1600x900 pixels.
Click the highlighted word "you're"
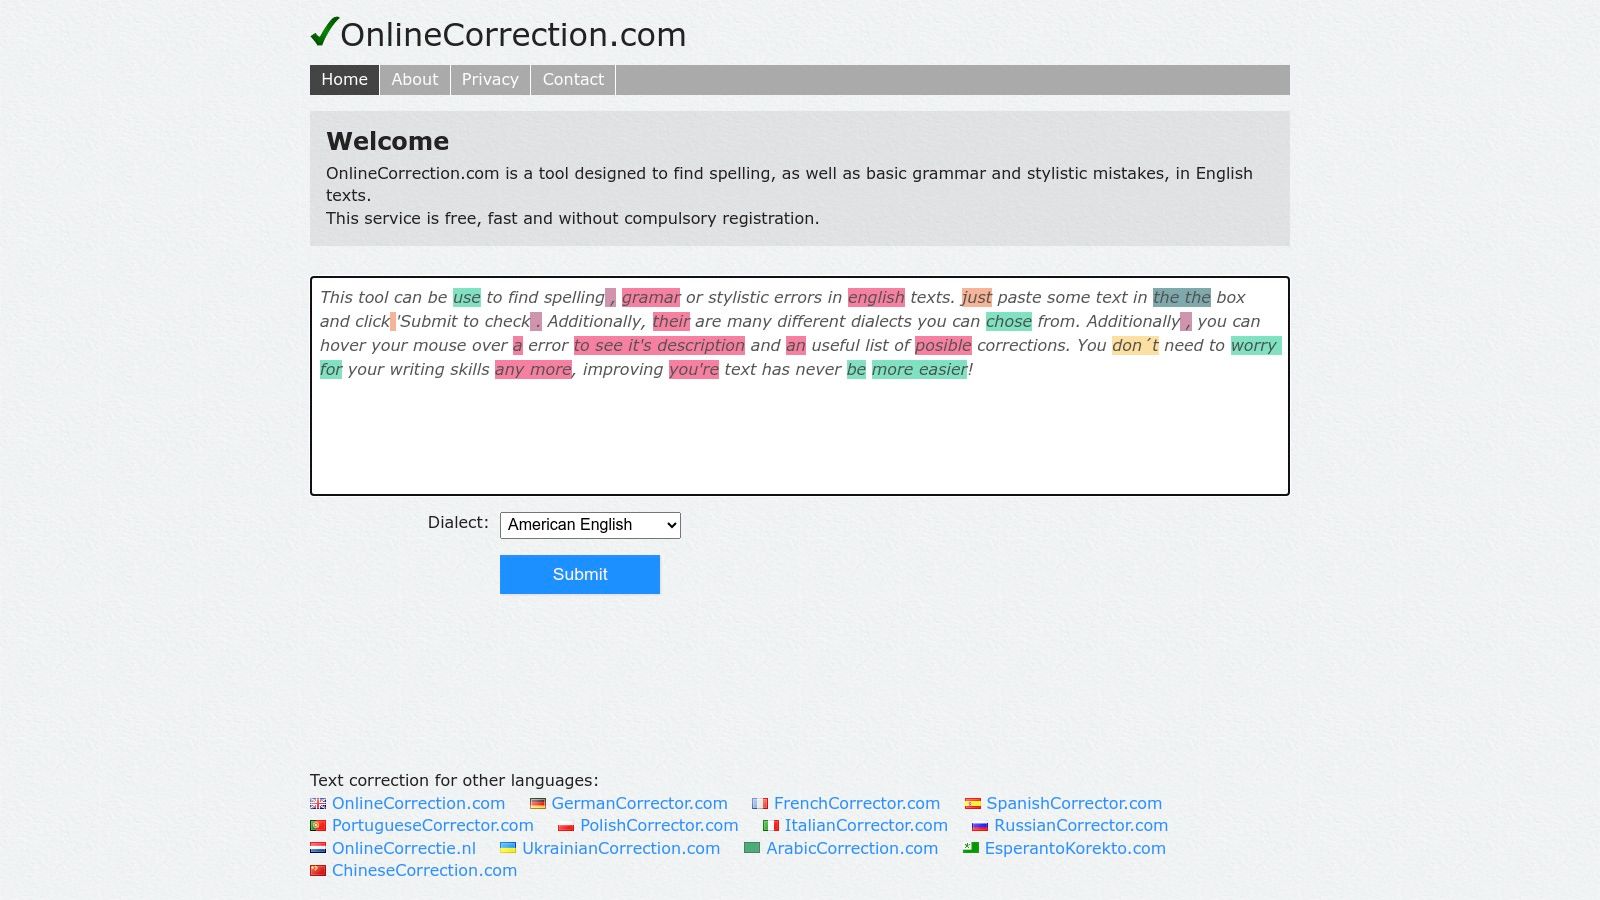[694, 369]
